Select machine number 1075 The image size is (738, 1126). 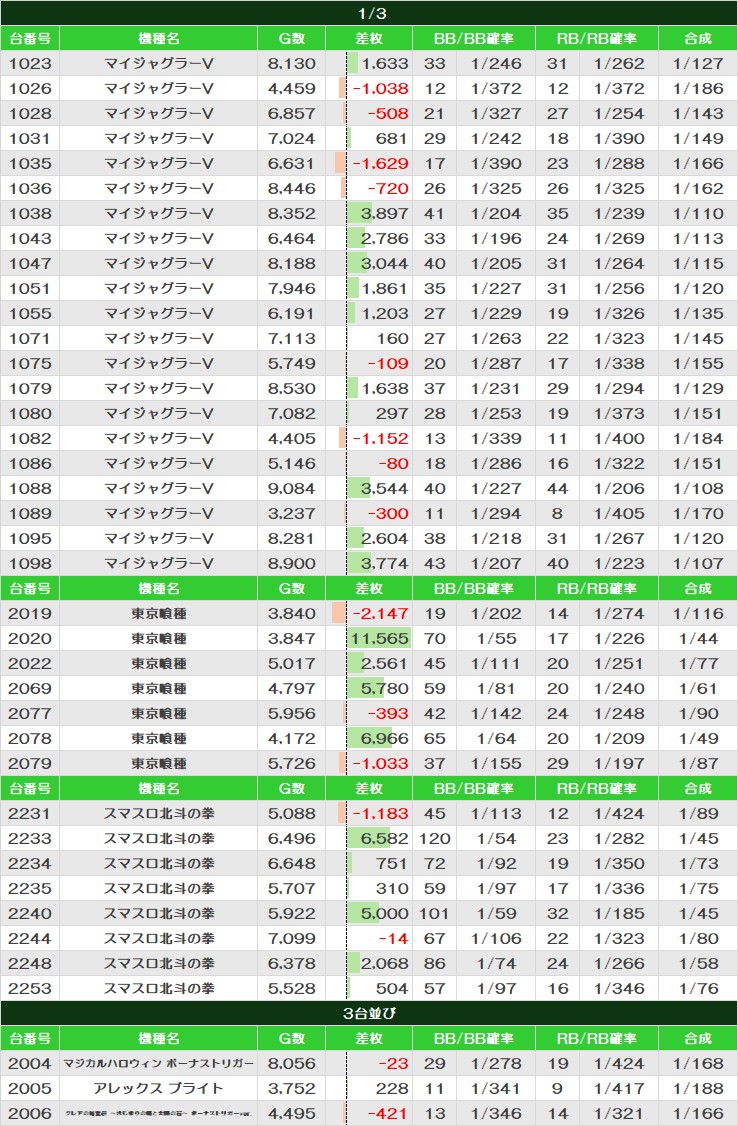[x=30, y=363]
